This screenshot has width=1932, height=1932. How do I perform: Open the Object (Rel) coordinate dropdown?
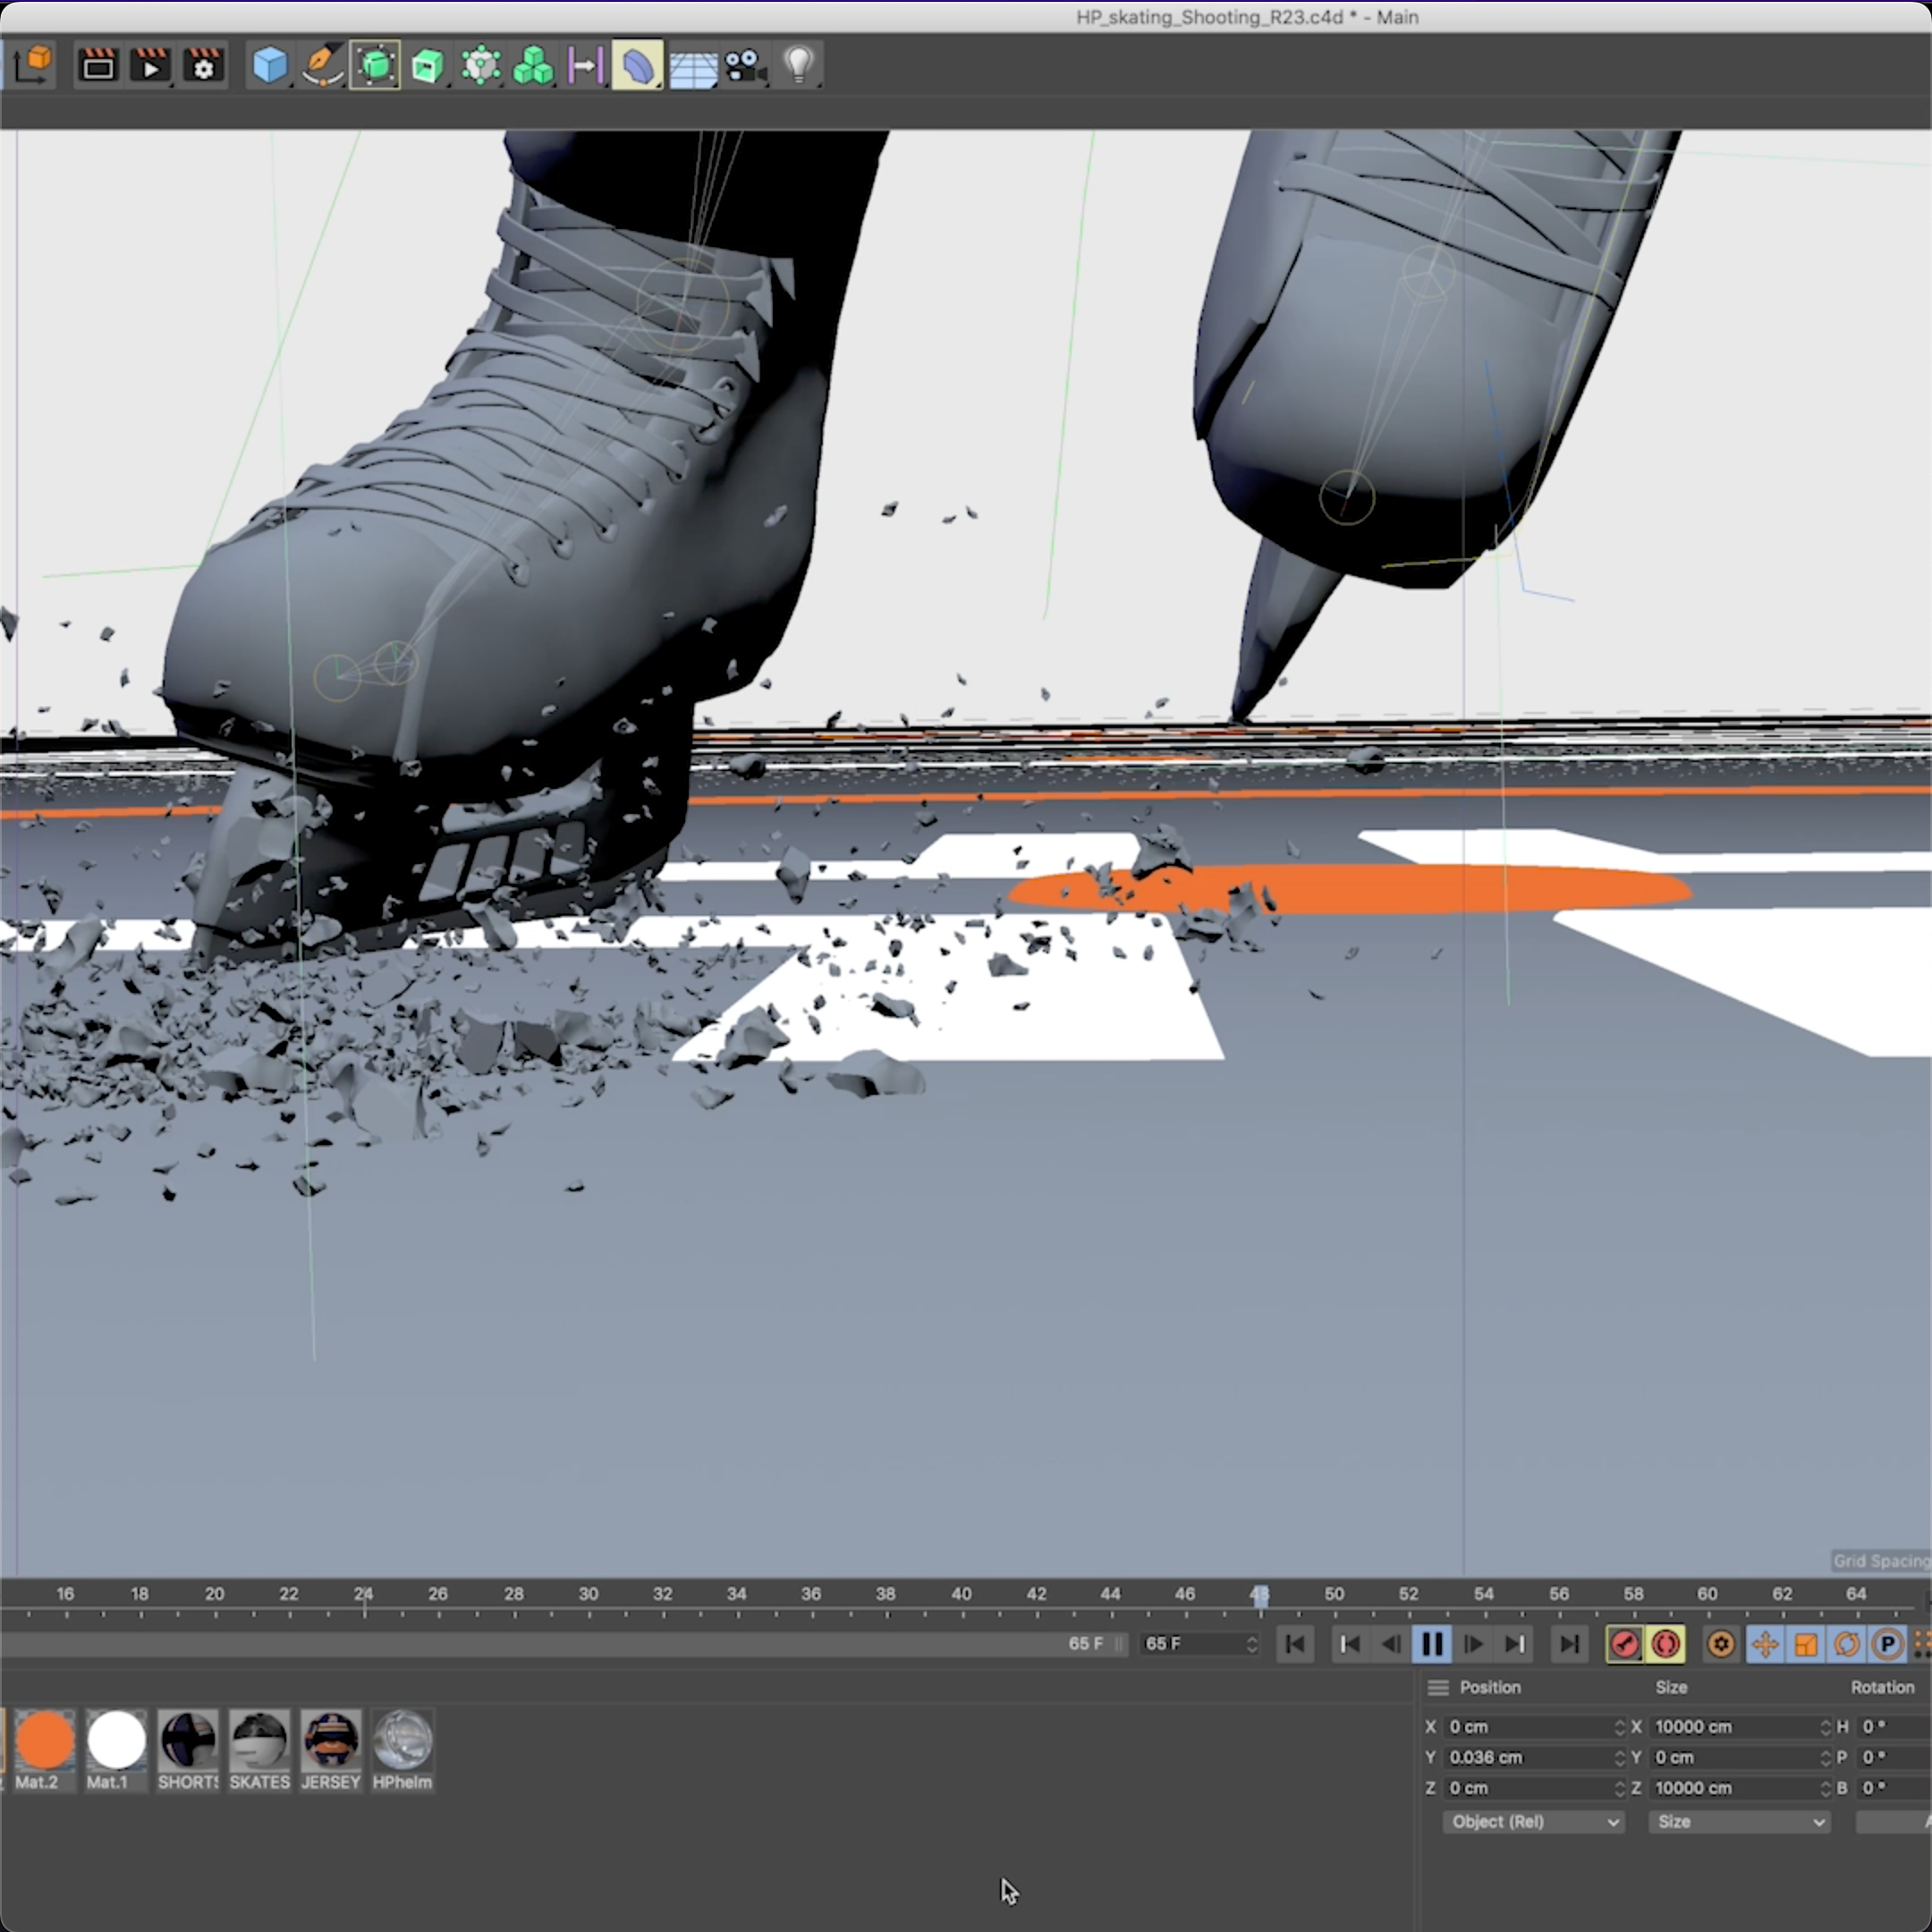click(x=1532, y=1822)
